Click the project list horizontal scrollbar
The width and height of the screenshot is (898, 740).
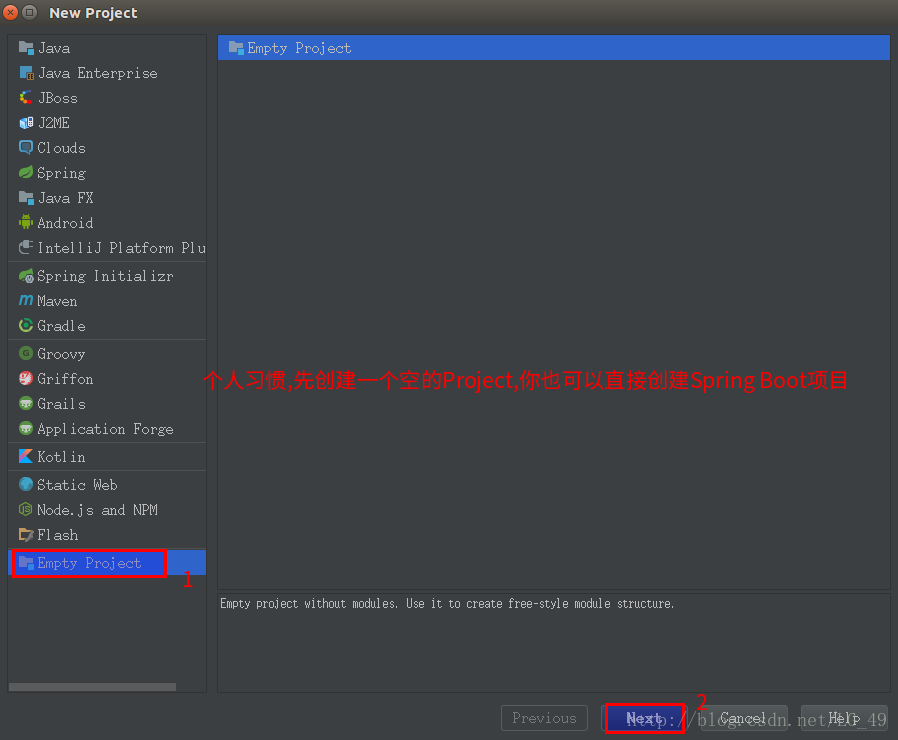[92, 687]
